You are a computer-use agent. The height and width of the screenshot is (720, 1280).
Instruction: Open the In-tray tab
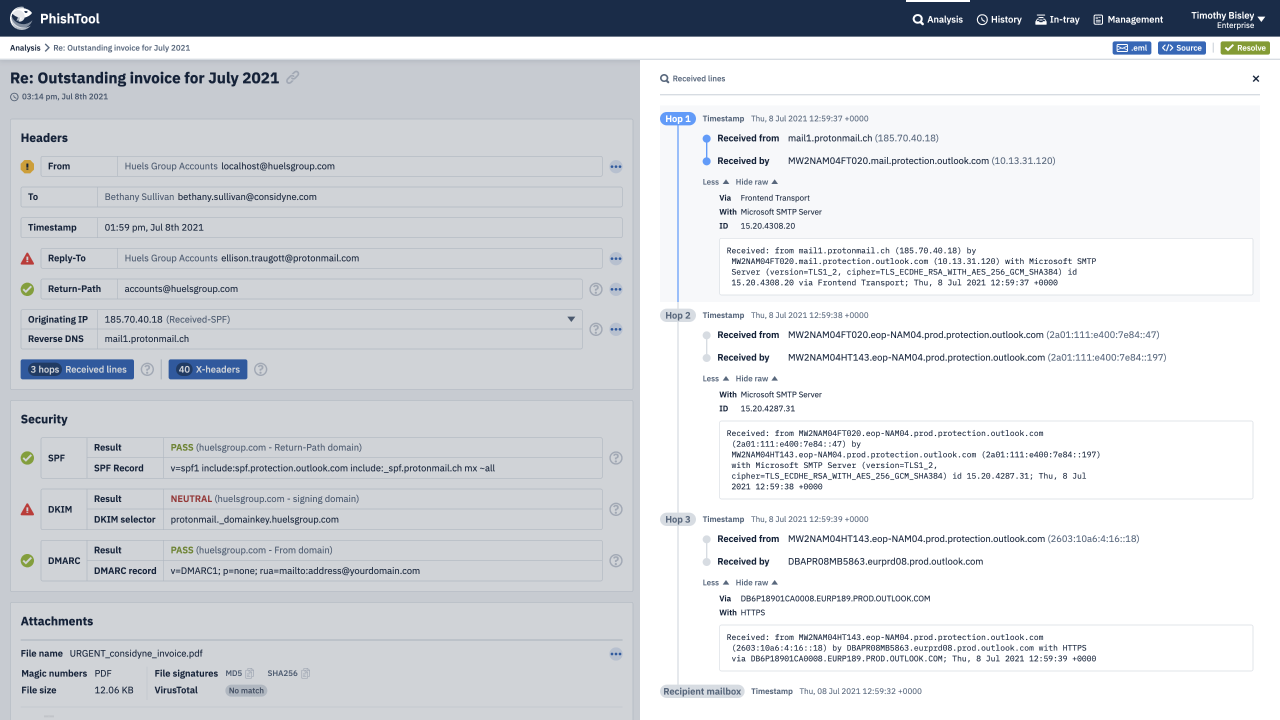pyautogui.click(x=1058, y=19)
